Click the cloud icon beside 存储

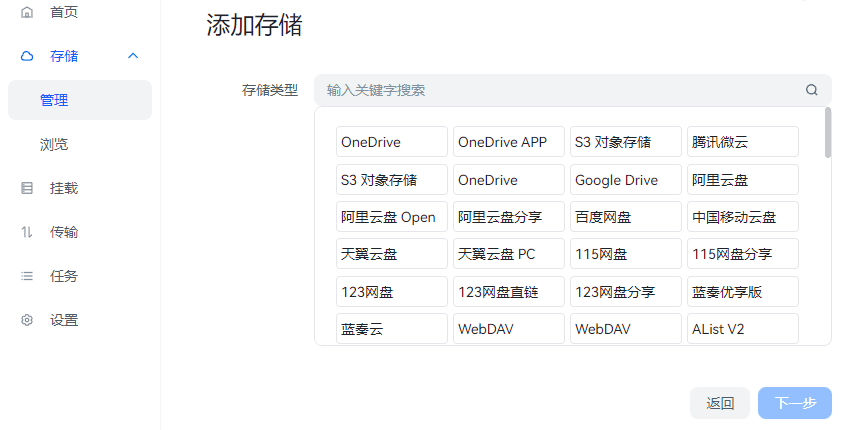point(27,56)
